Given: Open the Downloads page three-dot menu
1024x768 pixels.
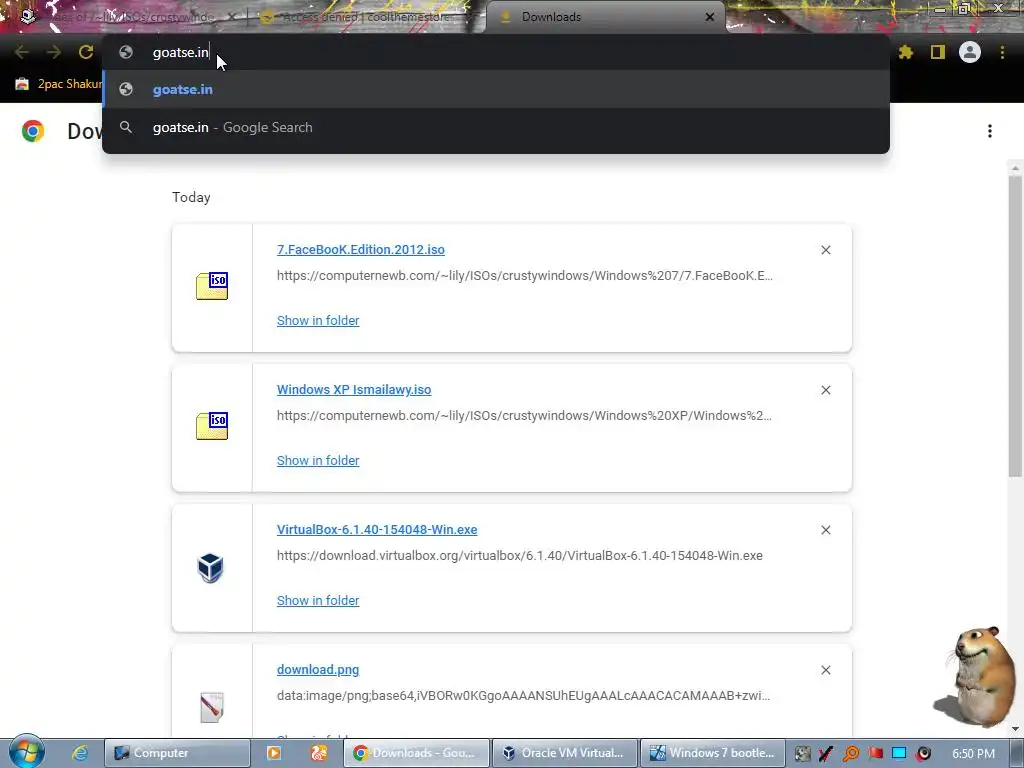Looking at the screenshot, I should pos(990,131).
